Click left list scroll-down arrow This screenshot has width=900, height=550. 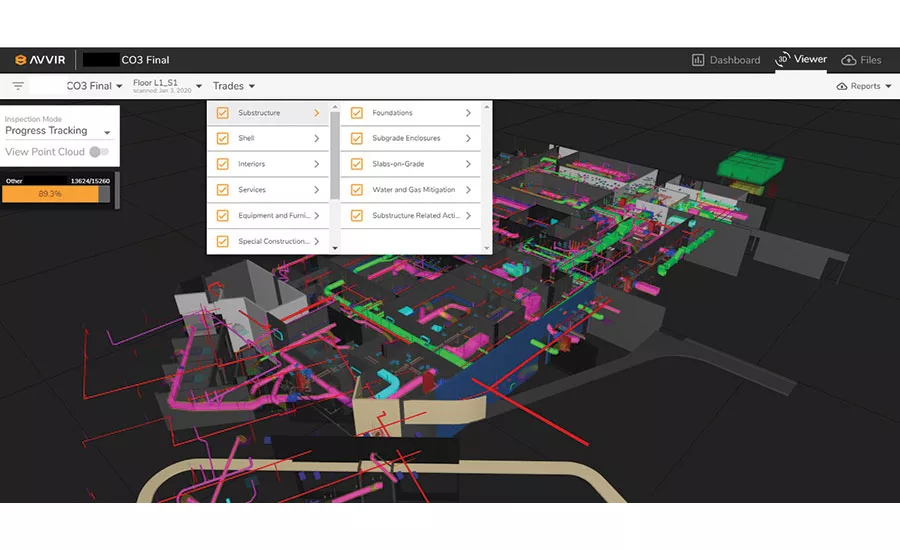tap(335, 248)
